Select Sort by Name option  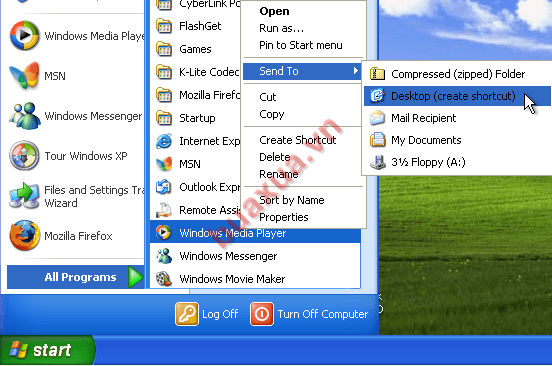(291, 200)
